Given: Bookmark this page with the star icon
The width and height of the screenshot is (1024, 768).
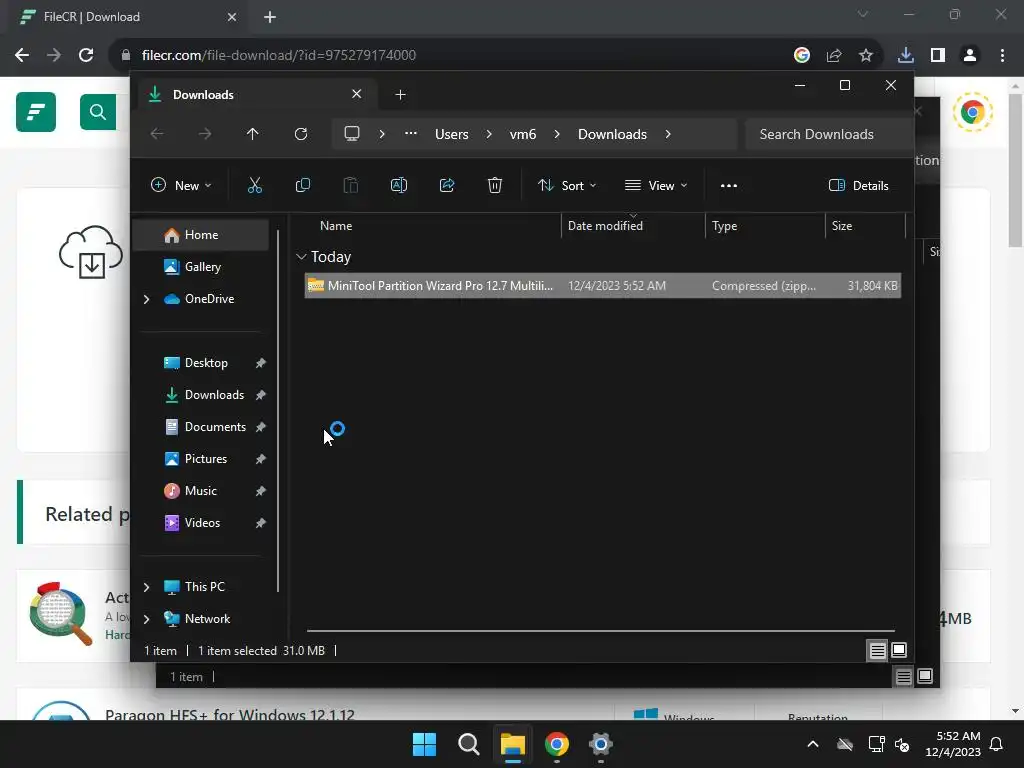Looking at the screenshot, I should tap(866, 56).
